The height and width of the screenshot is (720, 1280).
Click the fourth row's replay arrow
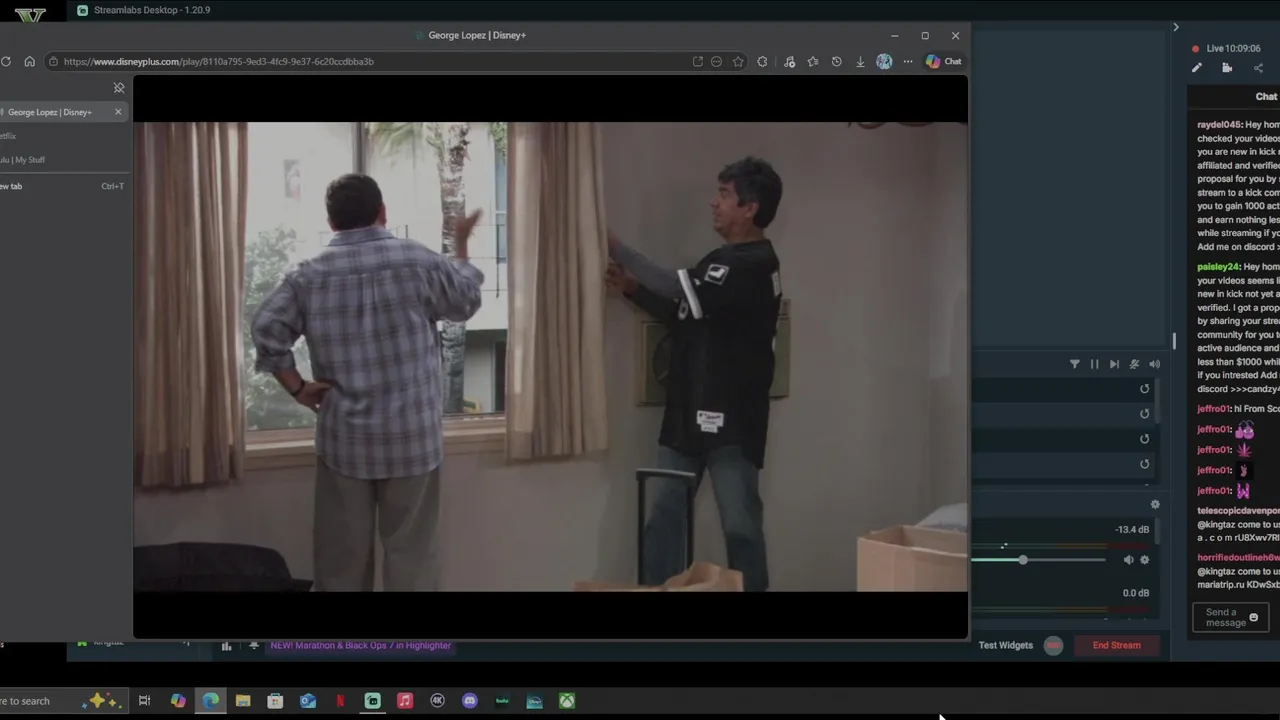(x=1145, y=464)
